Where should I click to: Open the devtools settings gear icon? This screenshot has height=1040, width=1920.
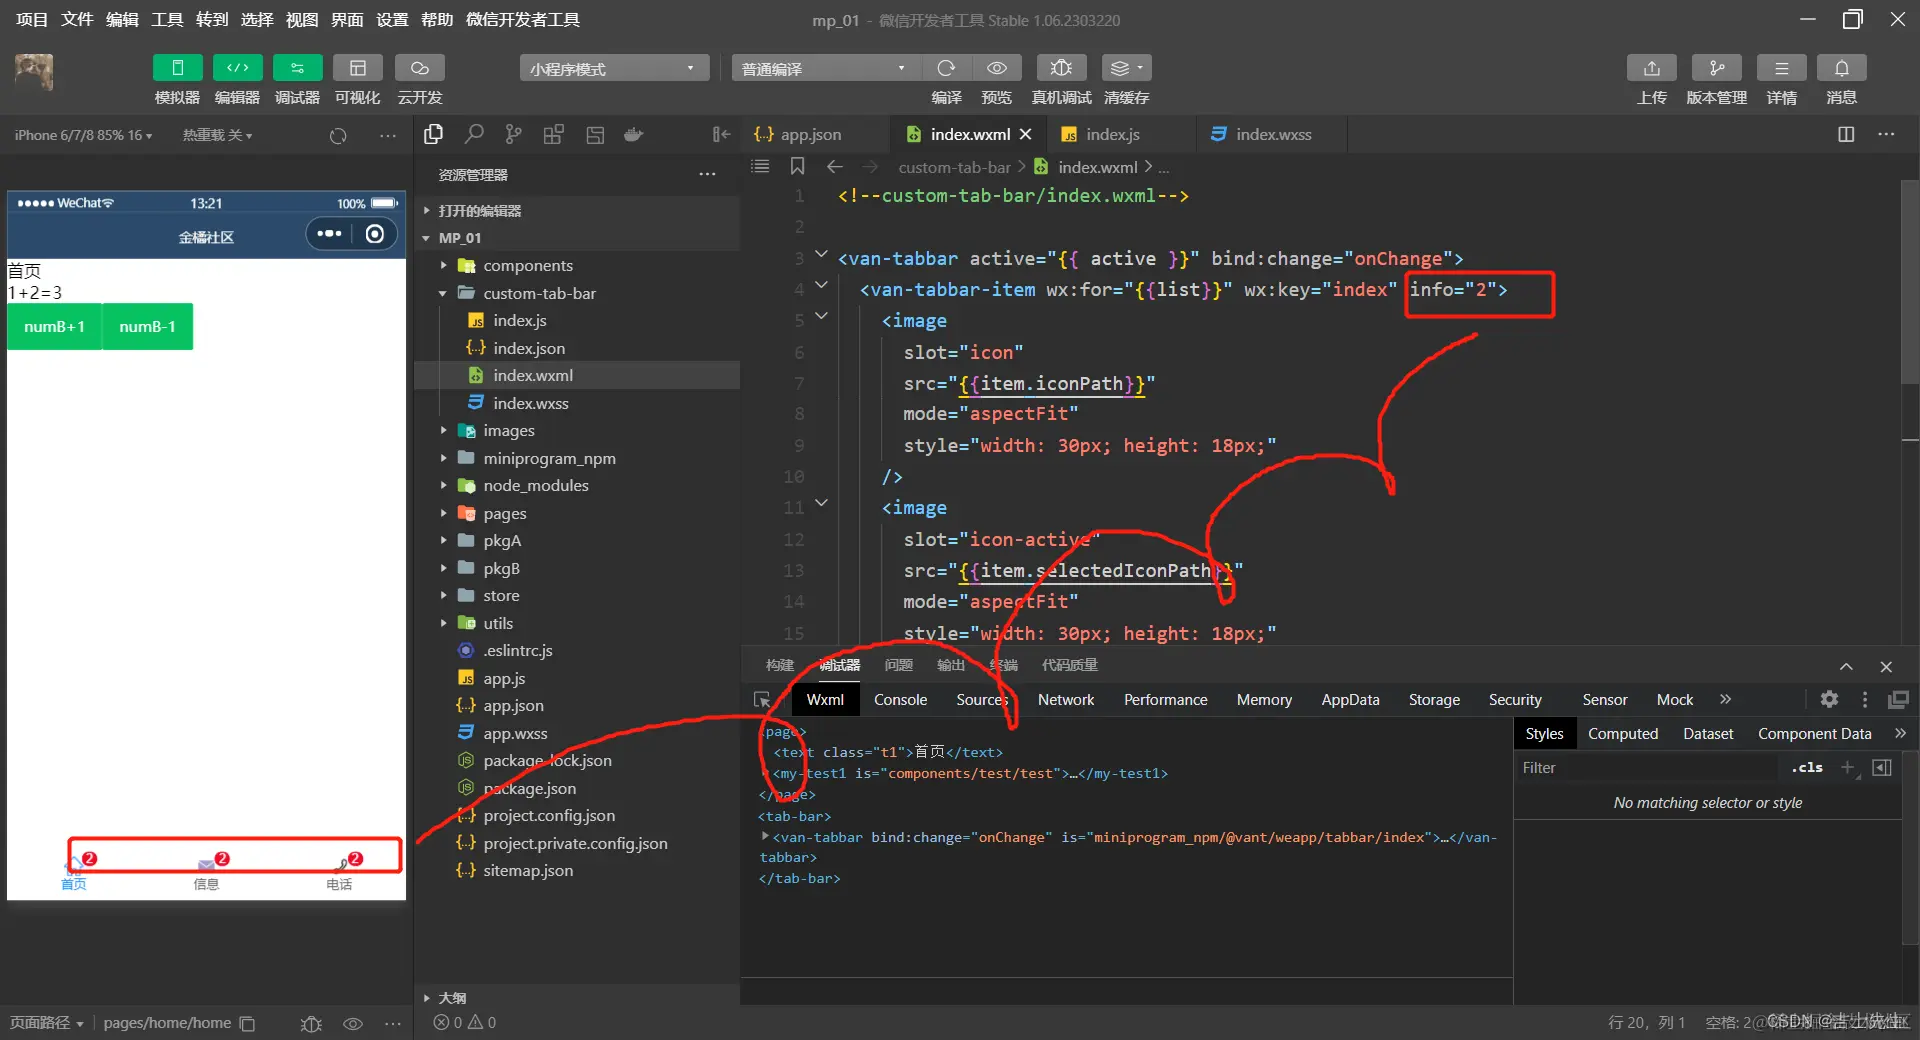1829,700
